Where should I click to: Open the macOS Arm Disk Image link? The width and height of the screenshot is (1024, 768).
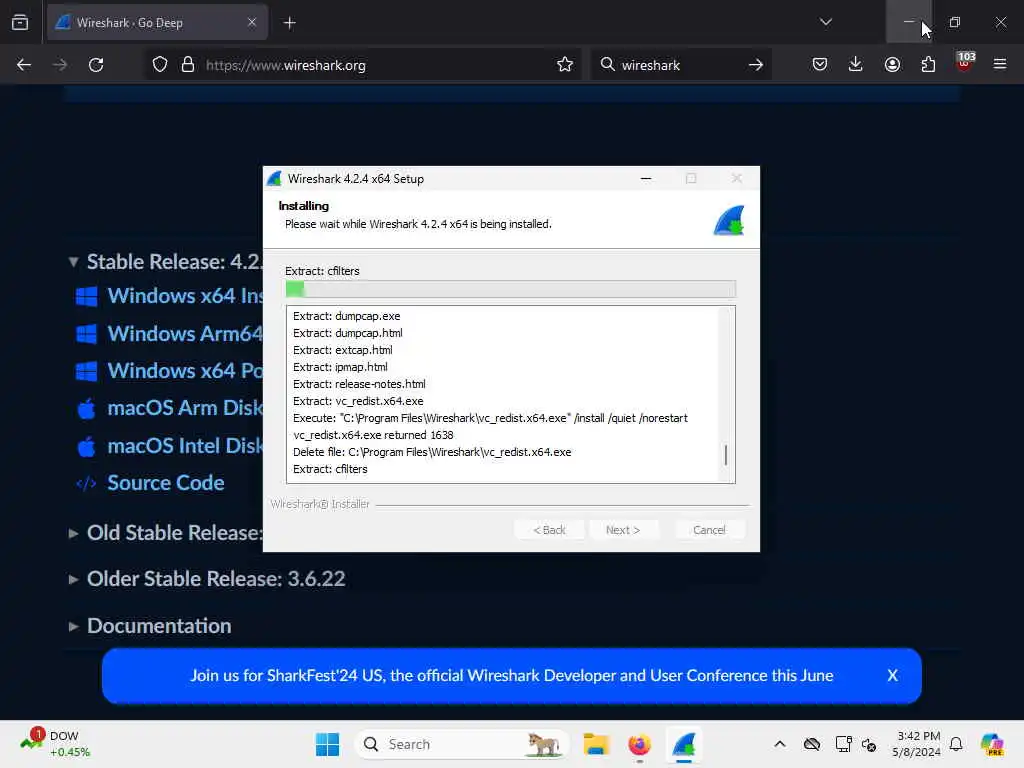point(185,408)
